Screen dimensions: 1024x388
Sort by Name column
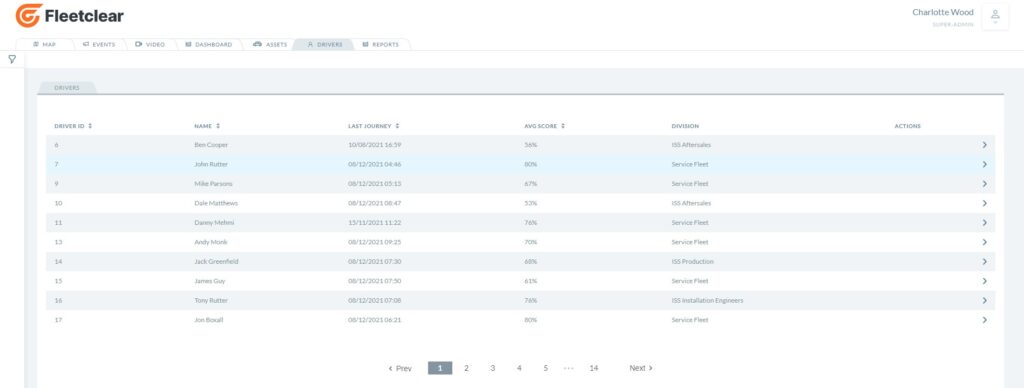click(x=207, y=126)
